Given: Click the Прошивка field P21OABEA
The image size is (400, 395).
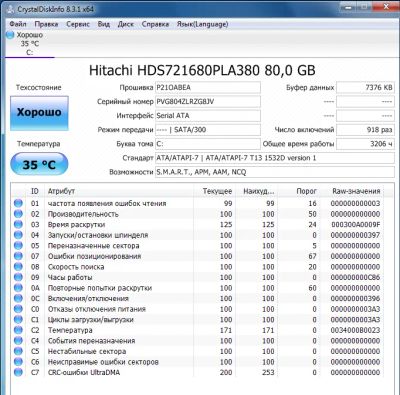Looking at the screenshot, I should click(x=208, y=88).
